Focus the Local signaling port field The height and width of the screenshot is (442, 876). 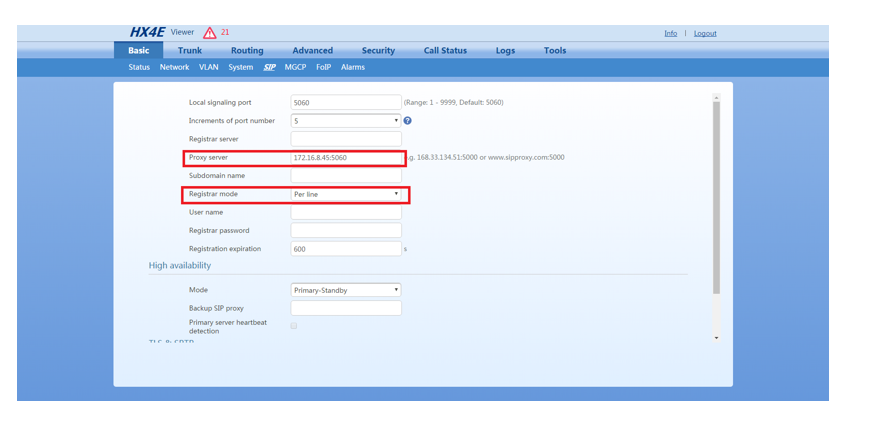point(346,102)
